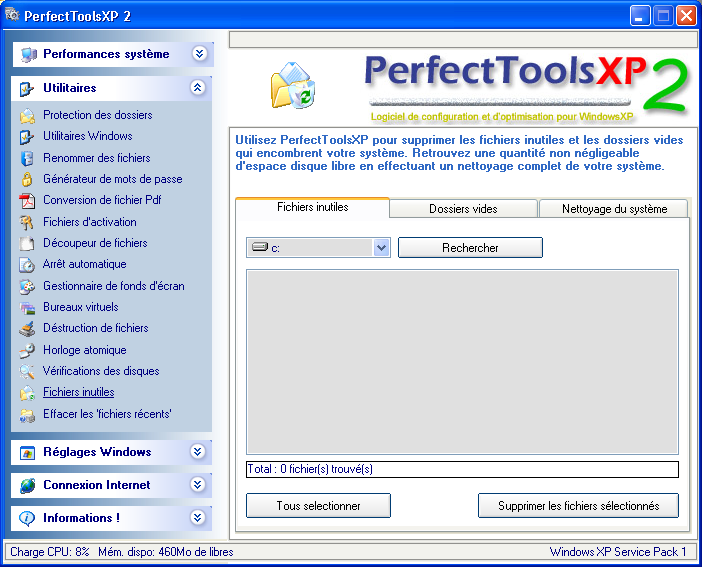Screen dimensions: 702x567
Task: Click the Horloge atomique icon
Action: click(27, 350)
